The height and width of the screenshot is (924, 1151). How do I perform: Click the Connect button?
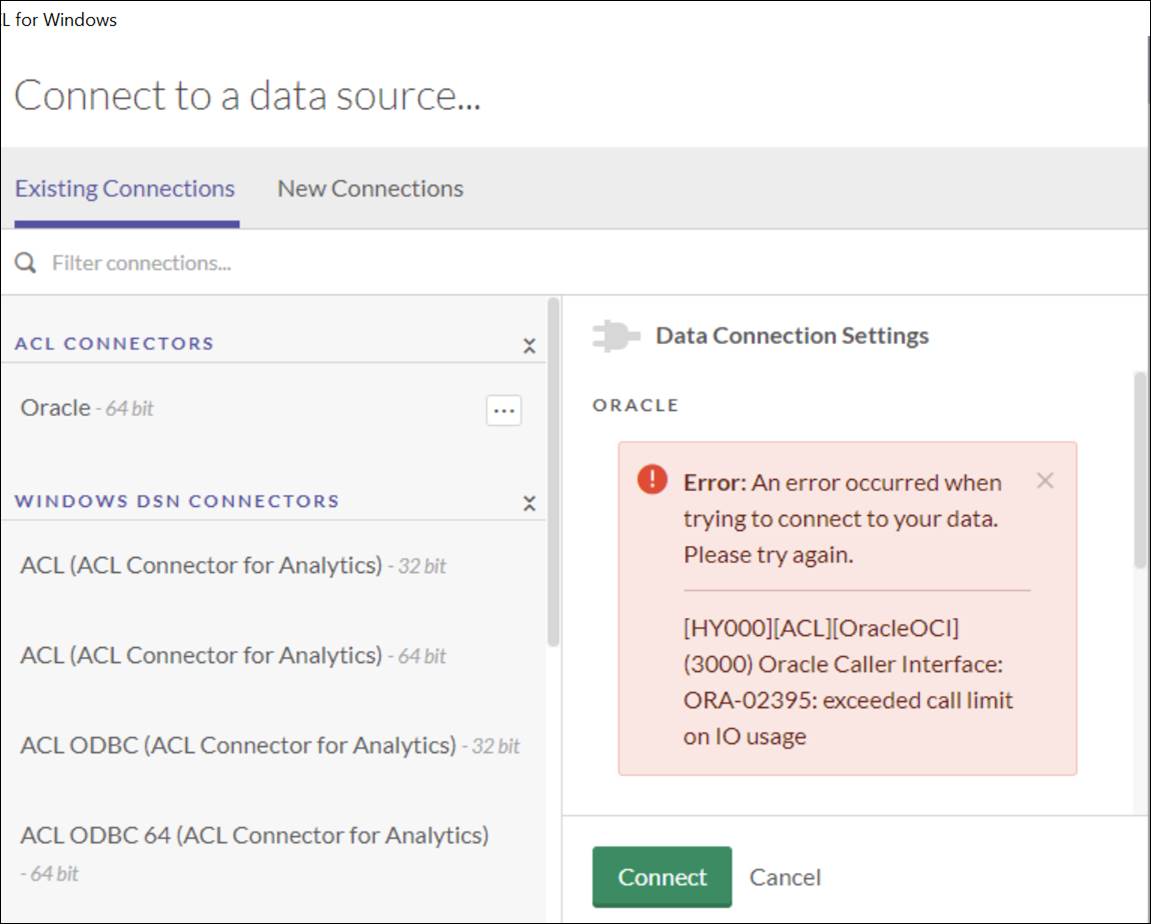(661, 876)
